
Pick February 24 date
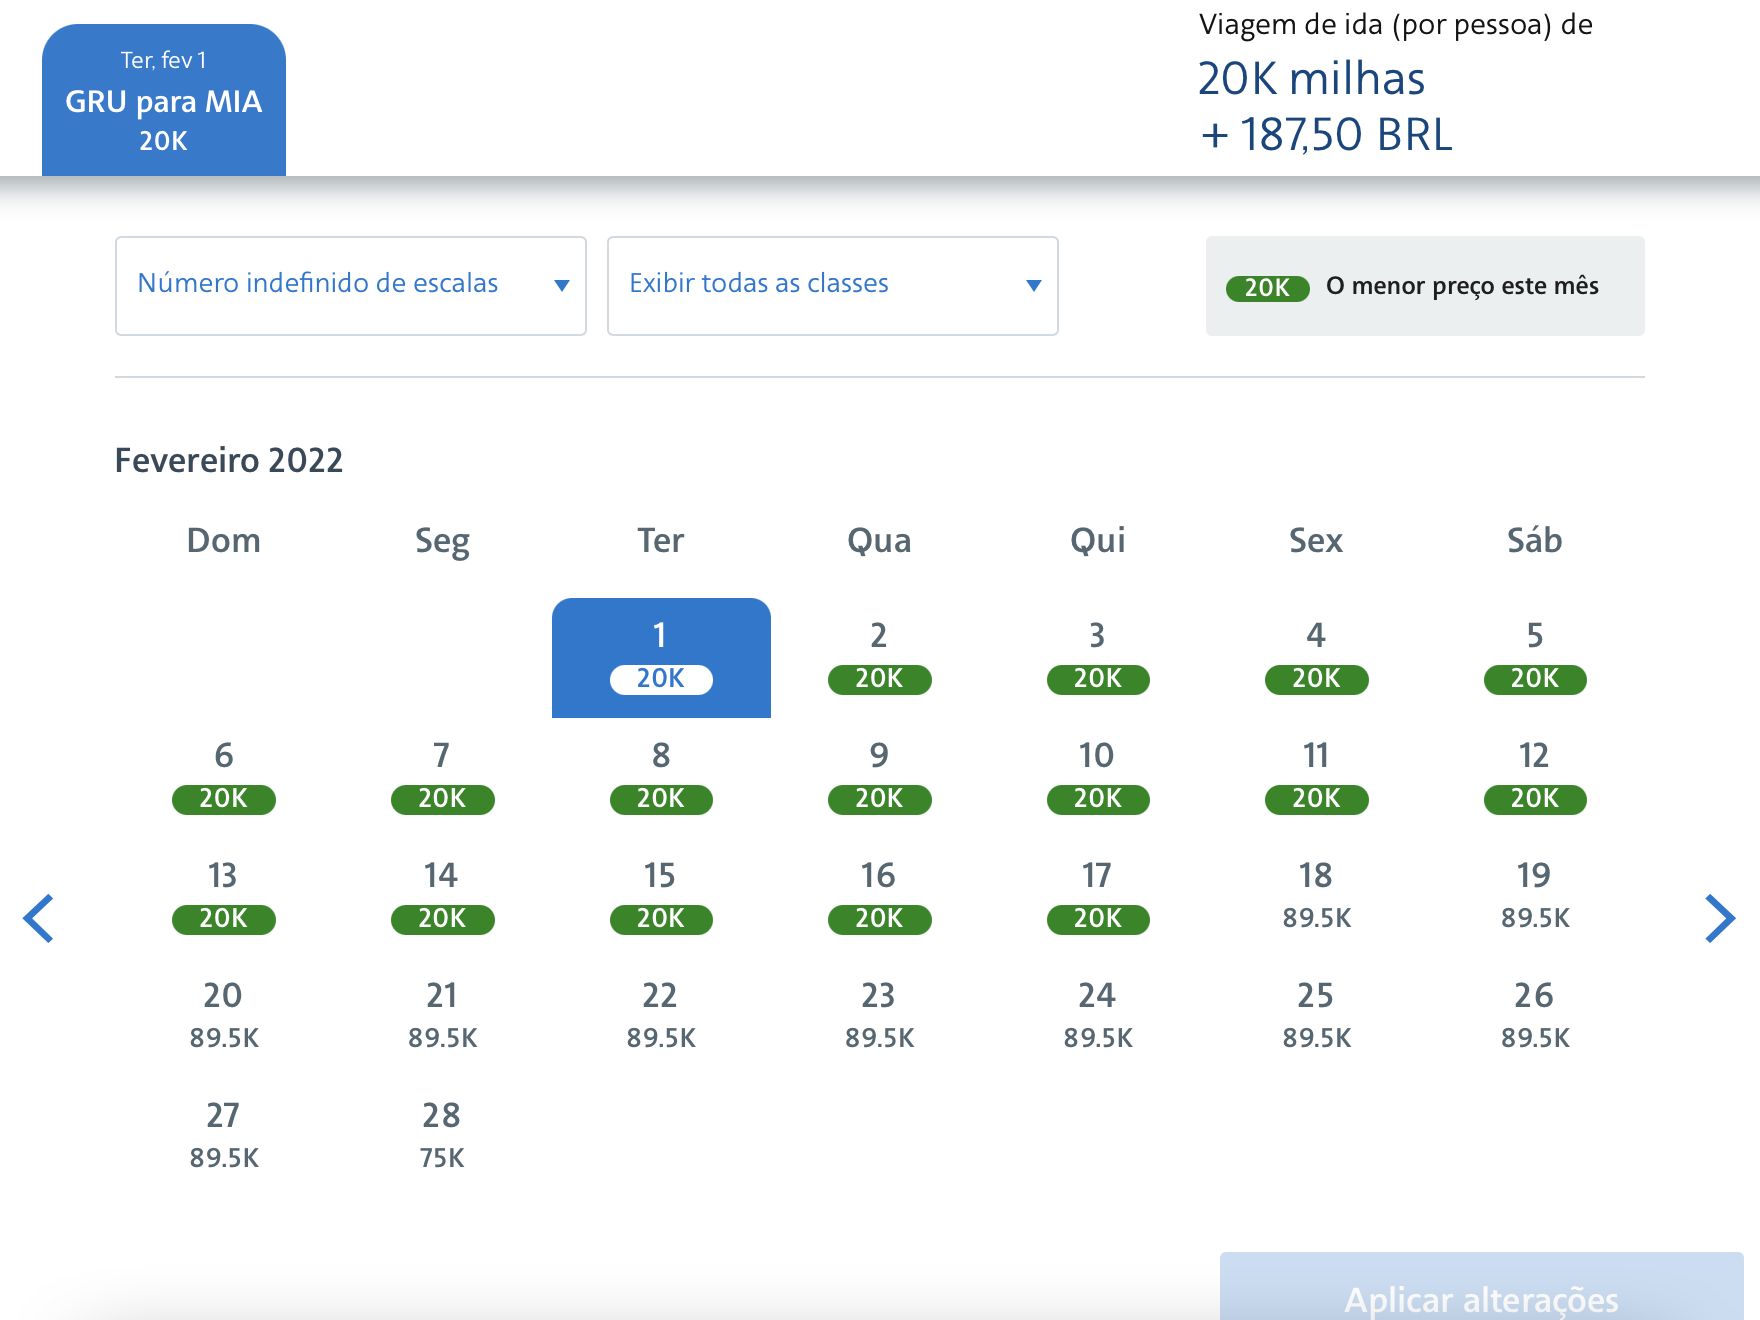[1098, 1018]
